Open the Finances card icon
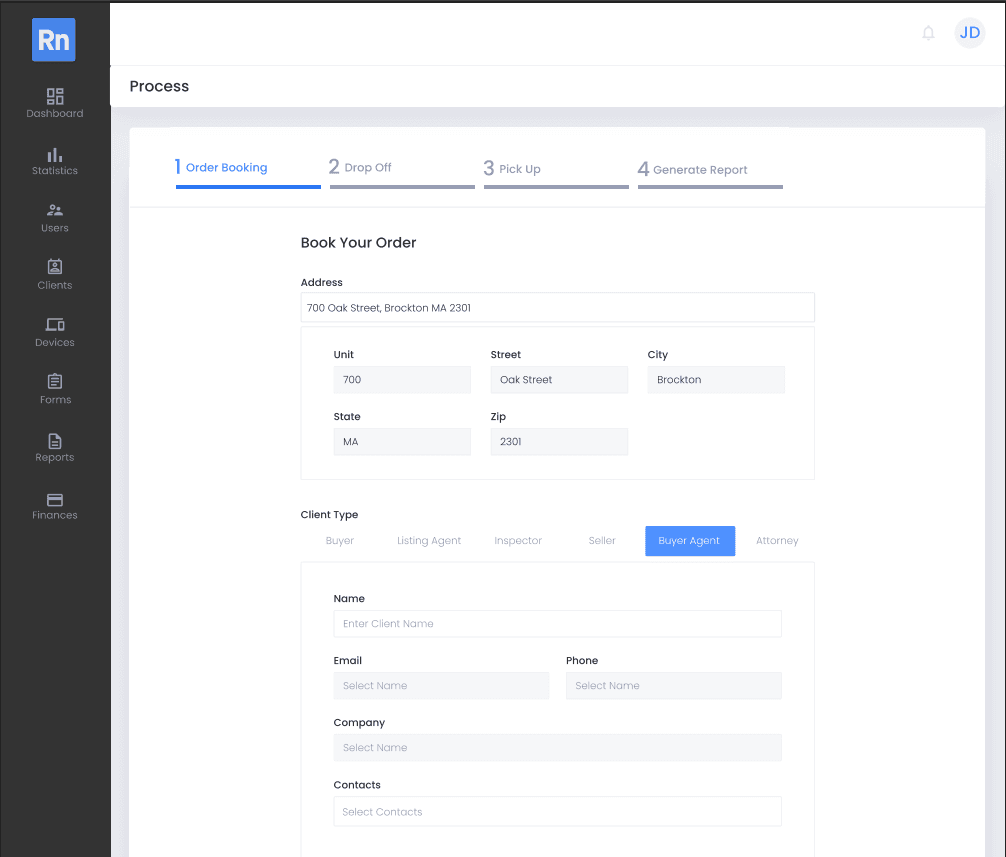Viewport: 1006px width, 857px height. point(55,499)
